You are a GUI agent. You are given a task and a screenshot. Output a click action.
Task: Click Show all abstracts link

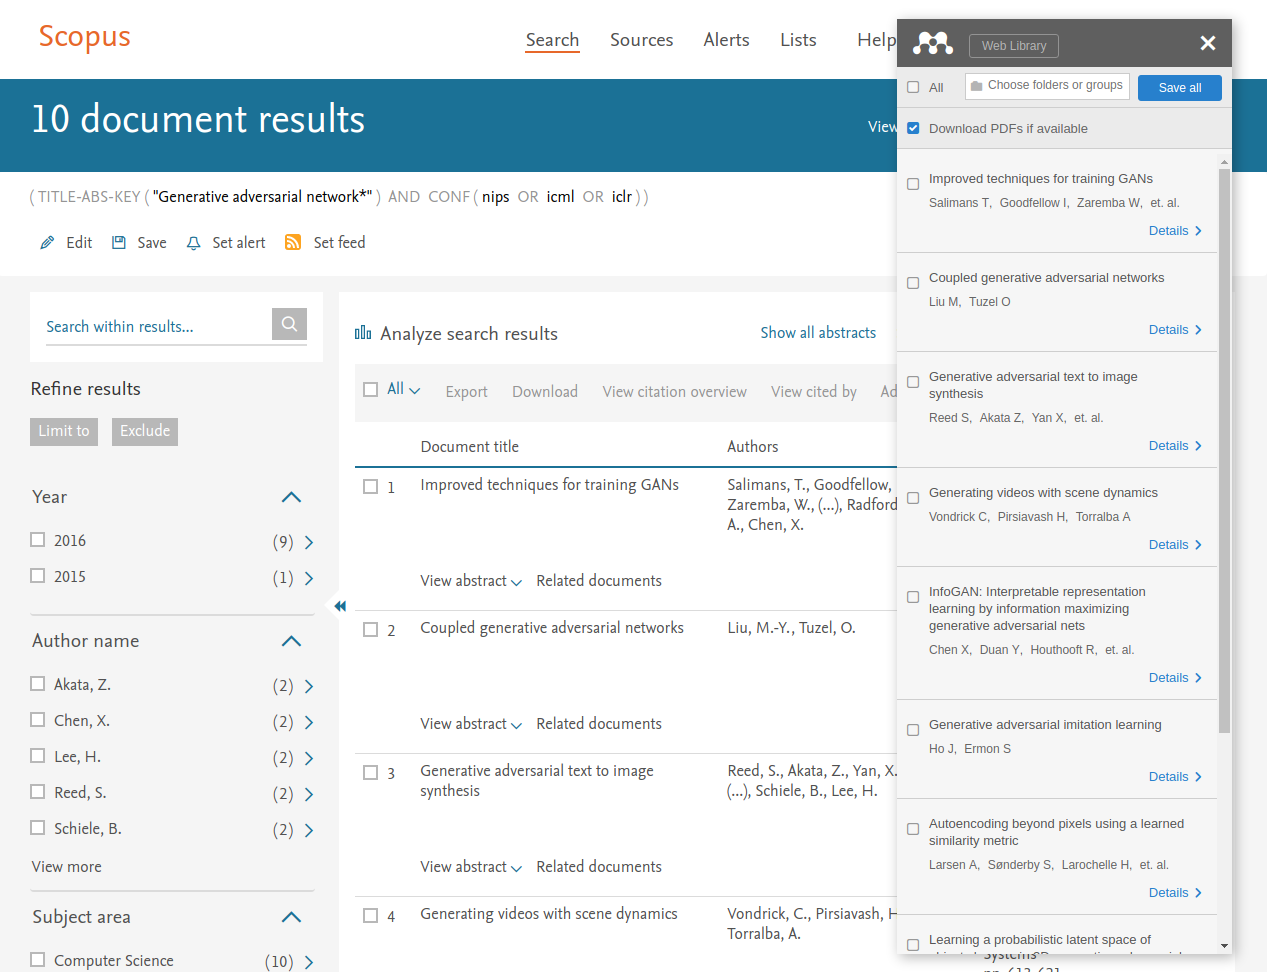[x=818, y=333]
